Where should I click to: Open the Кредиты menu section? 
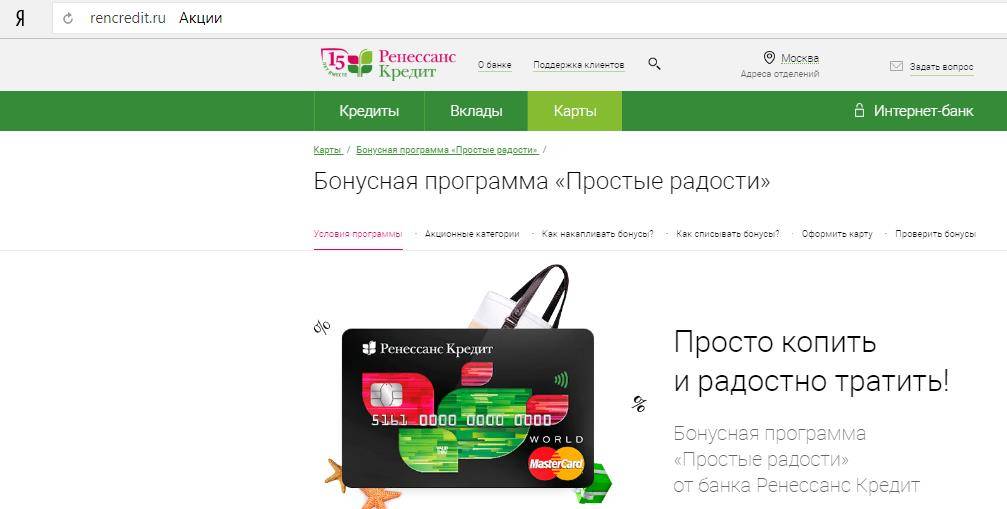point(369,111)
